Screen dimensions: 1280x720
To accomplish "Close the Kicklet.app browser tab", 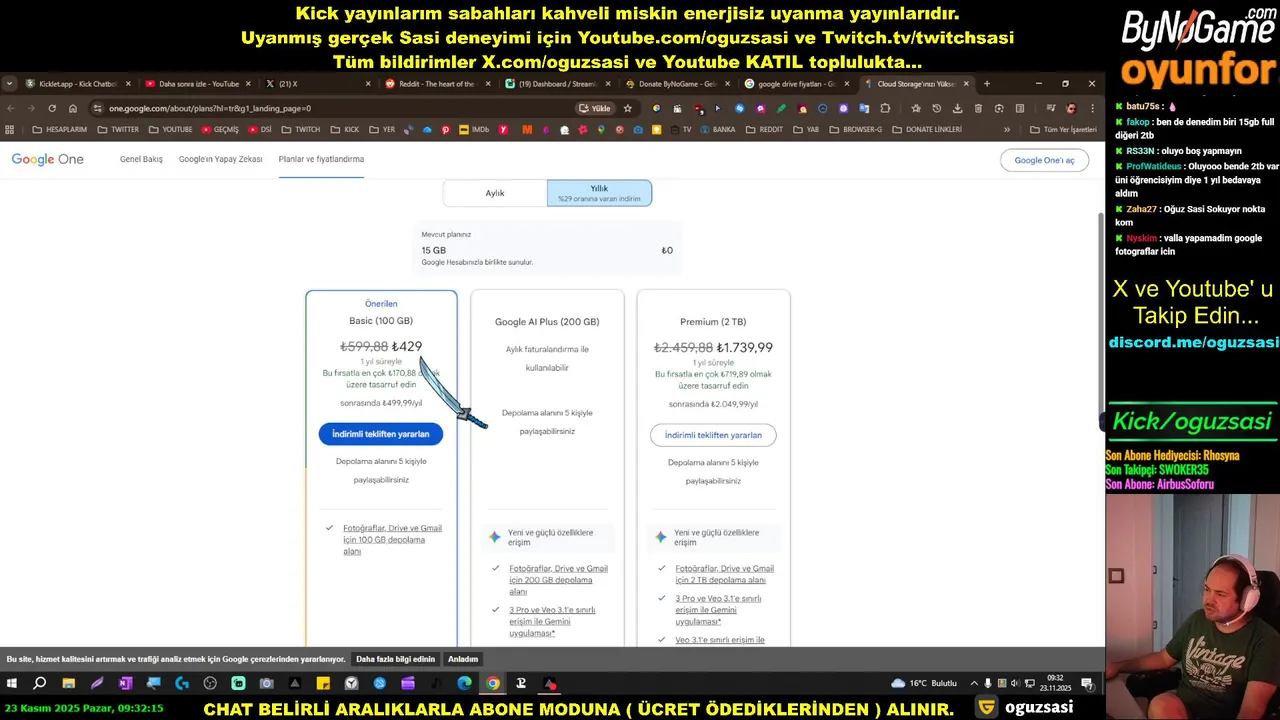I will [128, 84].
